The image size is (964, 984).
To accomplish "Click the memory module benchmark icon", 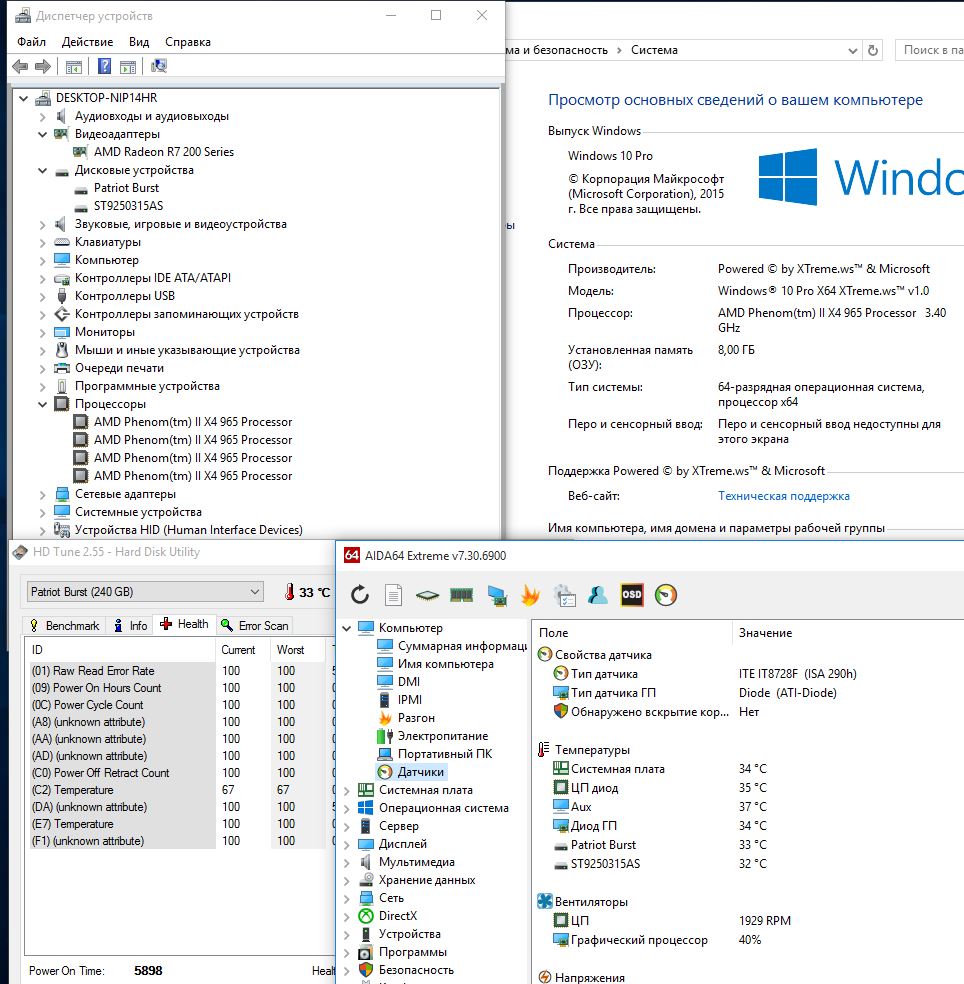I will click(461, 595).
